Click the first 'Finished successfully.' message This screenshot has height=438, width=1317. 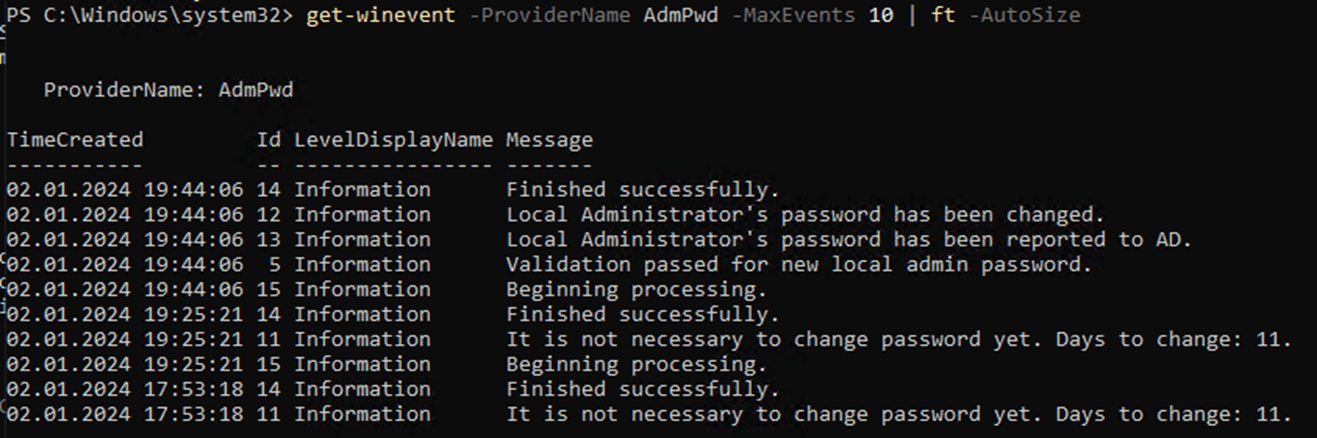click(642, 190)
